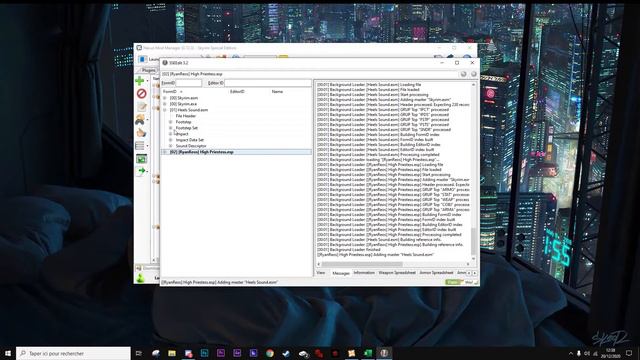Click the people icon in Nexus Mod Manager sidebar
Image resolution: width=640 pixels, height=360 pixels.
(140, 120)
